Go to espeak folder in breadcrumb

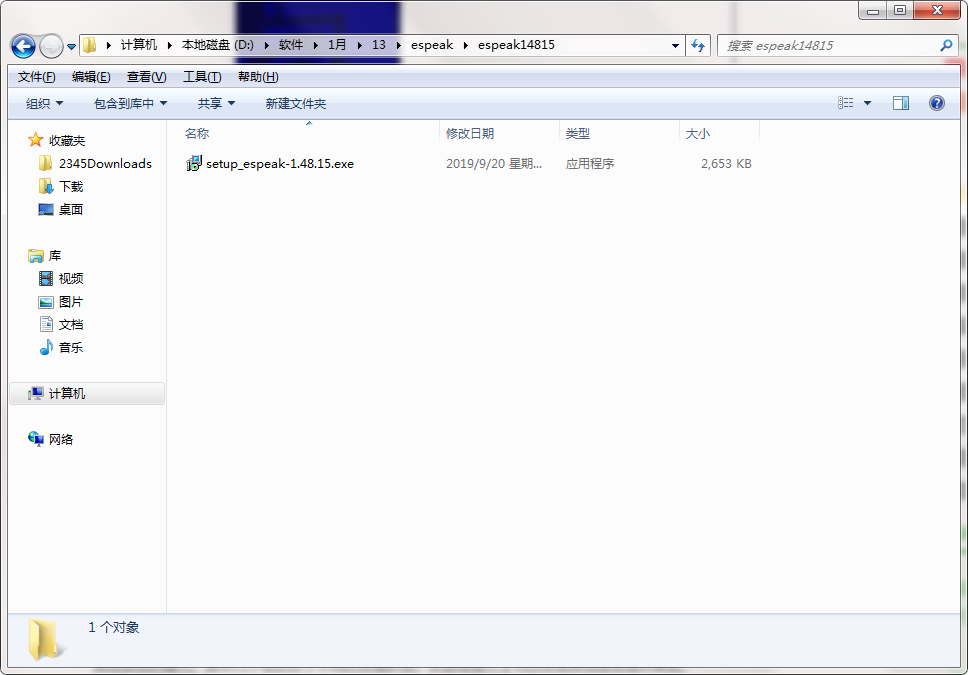(x=432, y=45)
